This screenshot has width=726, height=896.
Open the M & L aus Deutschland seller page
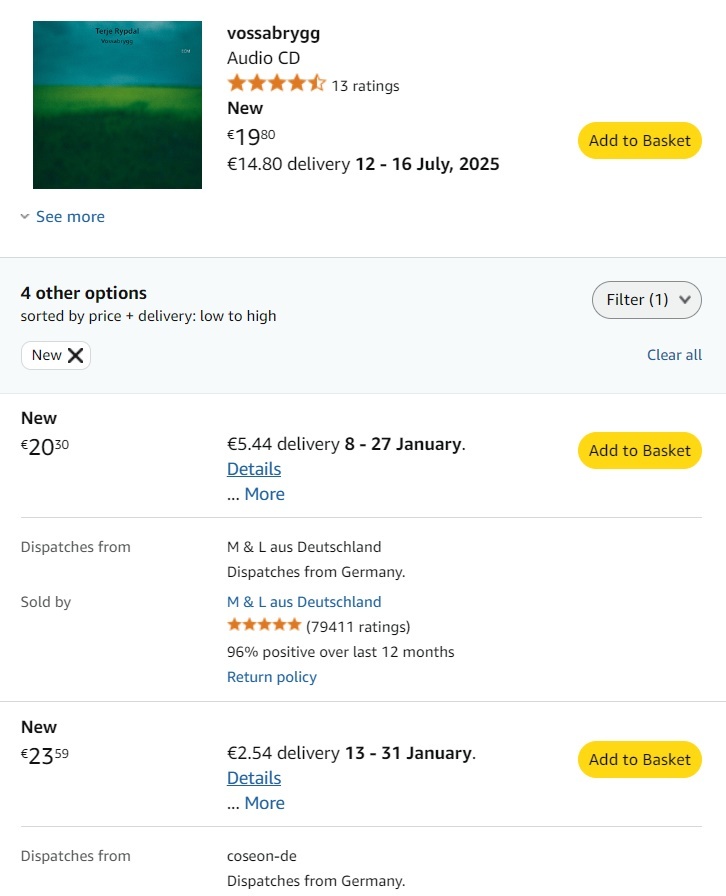[304, 602]
